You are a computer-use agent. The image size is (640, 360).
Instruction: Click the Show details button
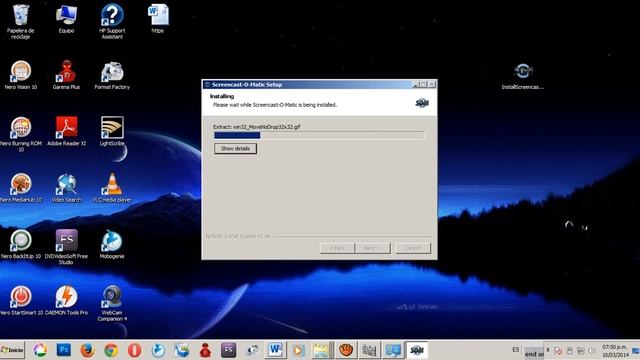236,149
